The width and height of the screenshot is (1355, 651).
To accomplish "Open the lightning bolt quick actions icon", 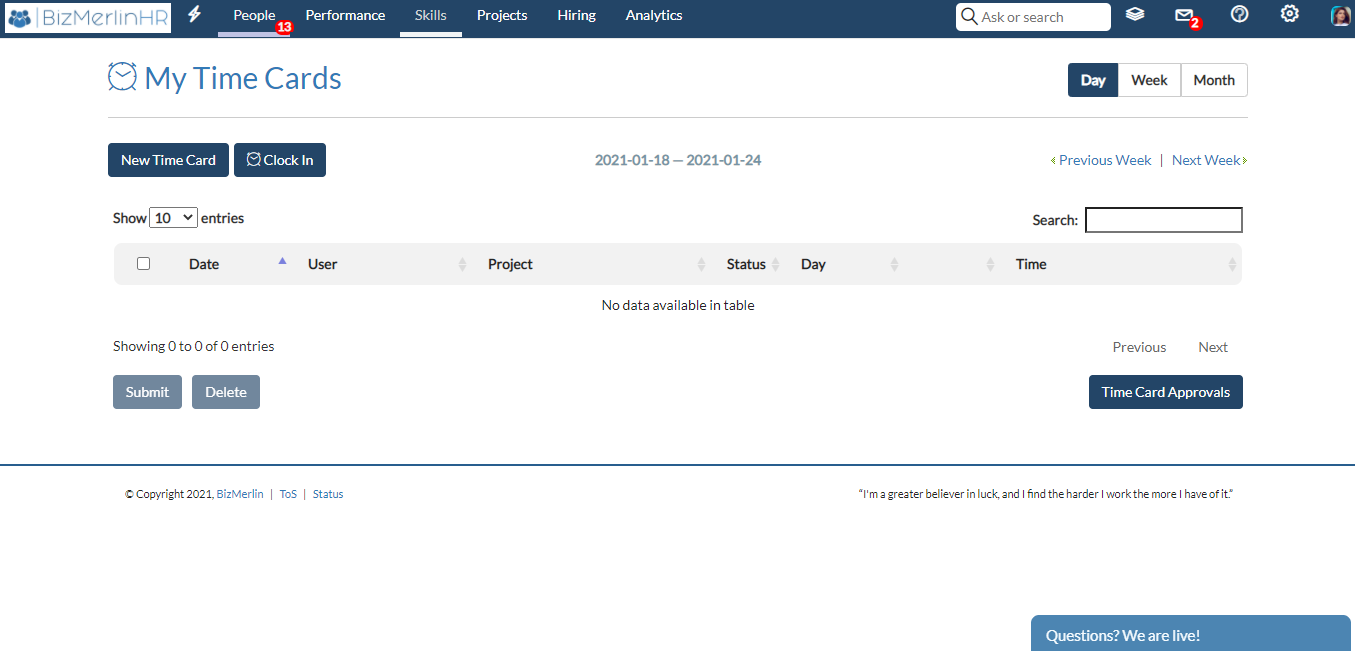I will tap(195, 15).
